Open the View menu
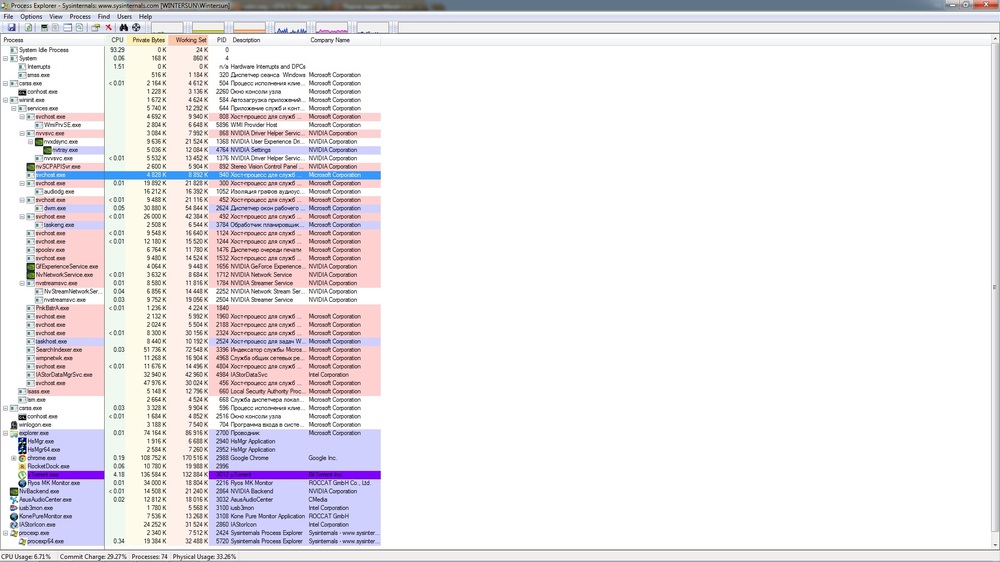The image size is (1000, 562). pyautogui.click(x=56, y=17)
